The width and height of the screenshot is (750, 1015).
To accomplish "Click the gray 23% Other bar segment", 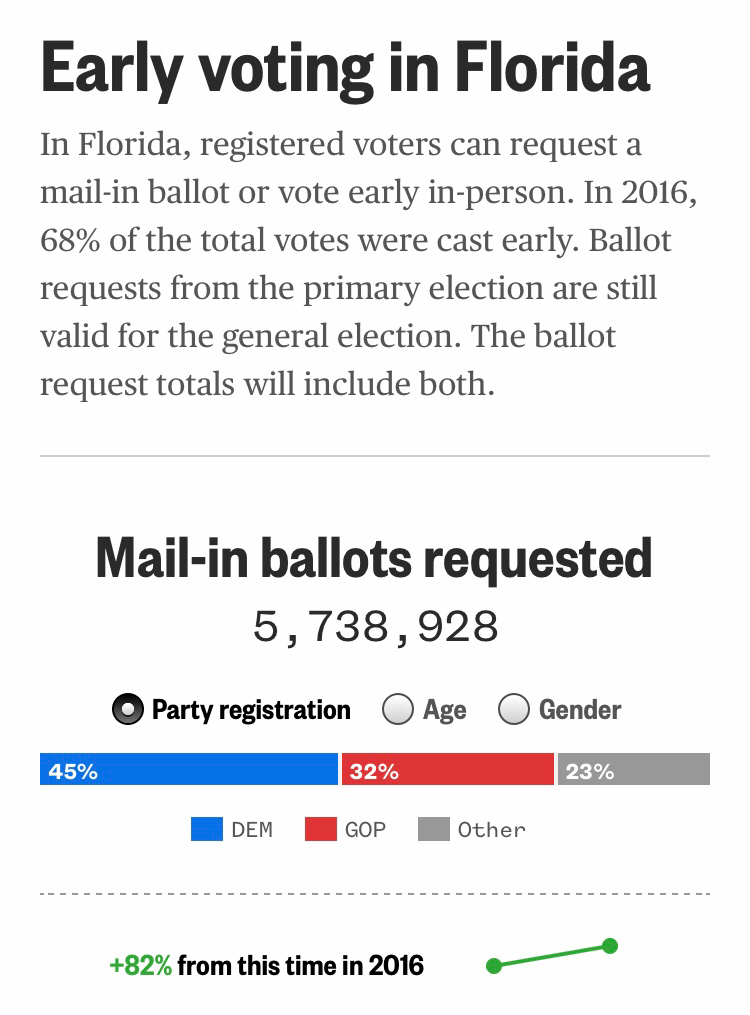I will tap(634, 769).
